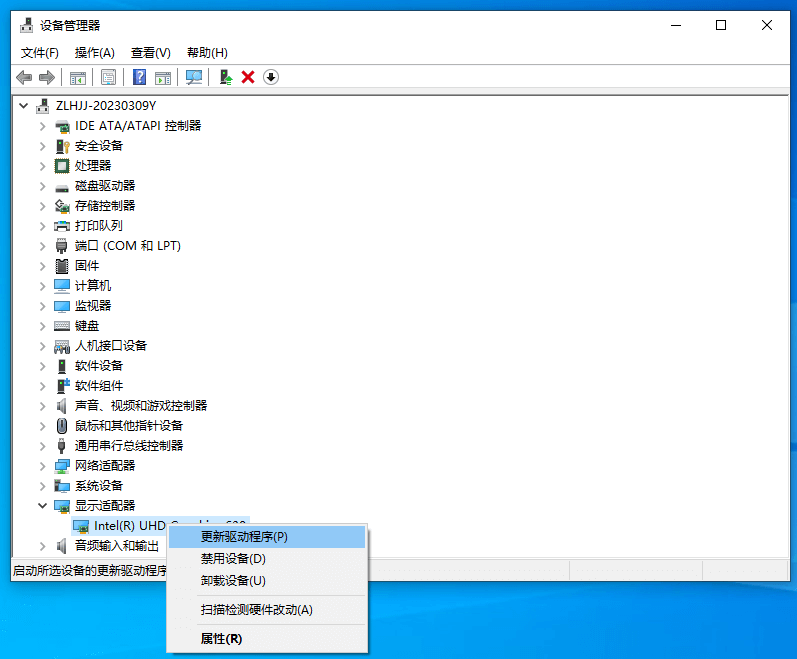Select the 软件设备 tree label
This screenshot has width=797, height=659.
pyautogui.click(x=99, y=366)
